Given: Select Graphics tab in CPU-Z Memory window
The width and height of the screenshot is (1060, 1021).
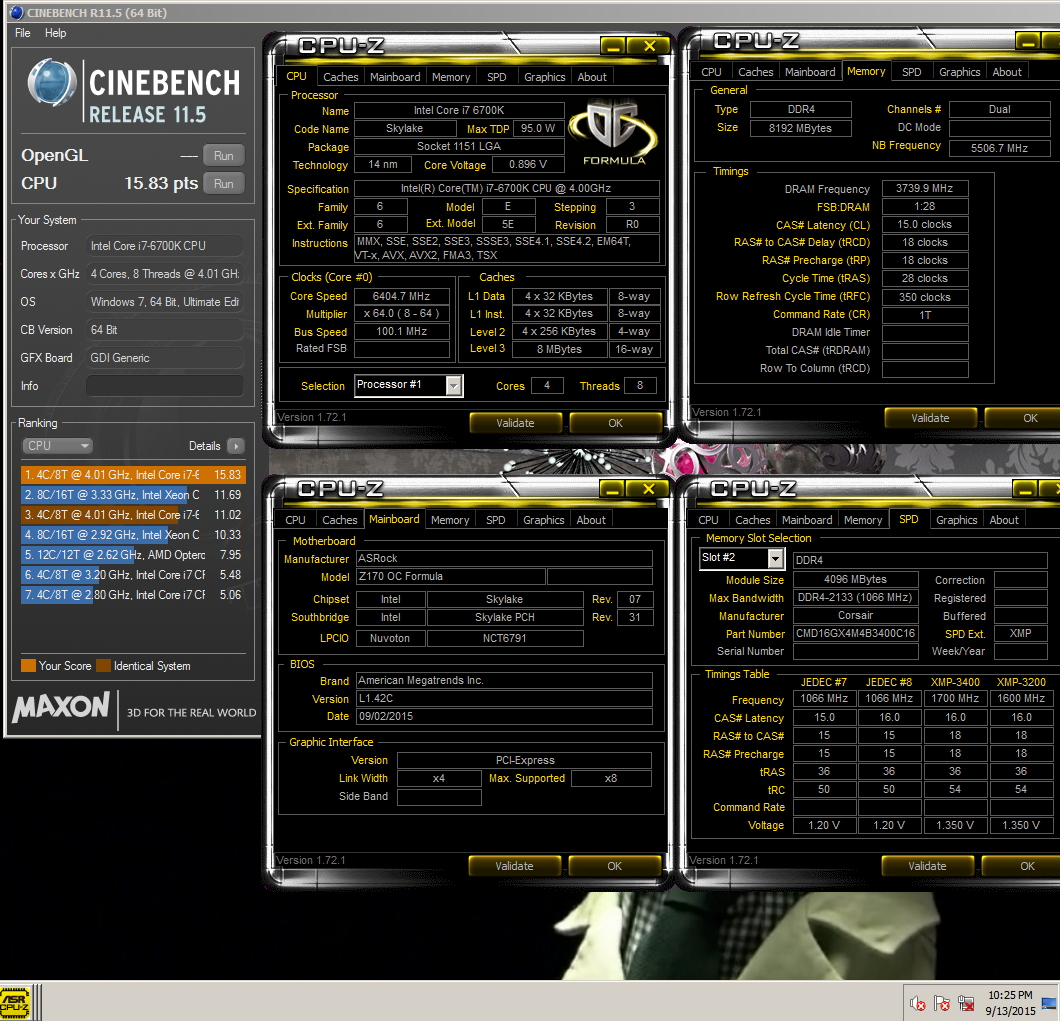Looking at the screenshot, I should pyautogui.click(x=959, y=72).
